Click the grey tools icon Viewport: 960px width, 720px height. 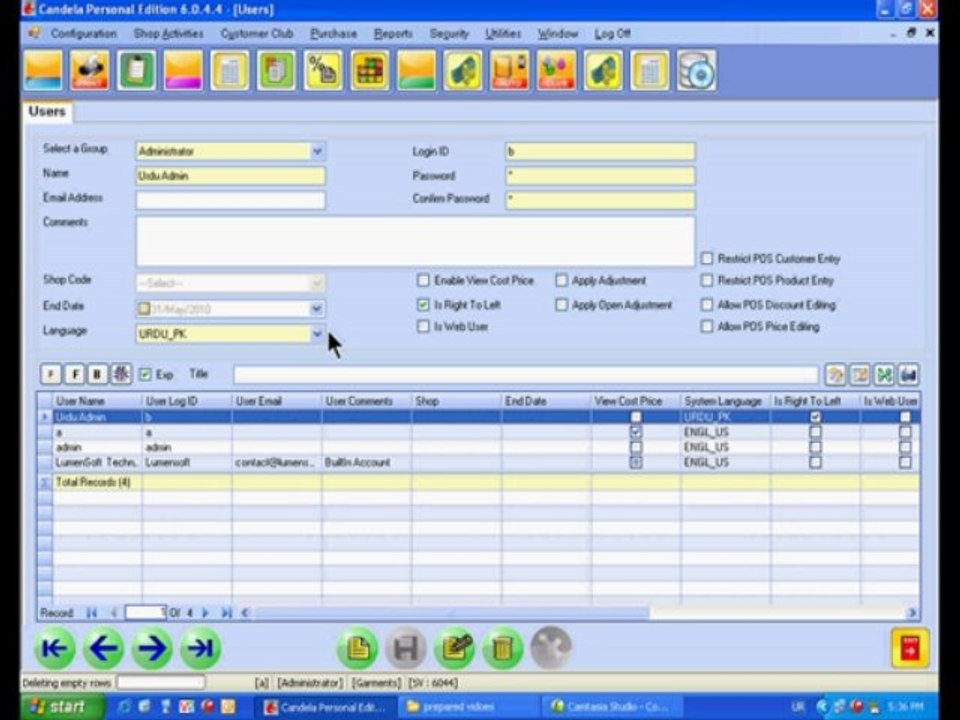pyautogui.click(x=551, y=648)
